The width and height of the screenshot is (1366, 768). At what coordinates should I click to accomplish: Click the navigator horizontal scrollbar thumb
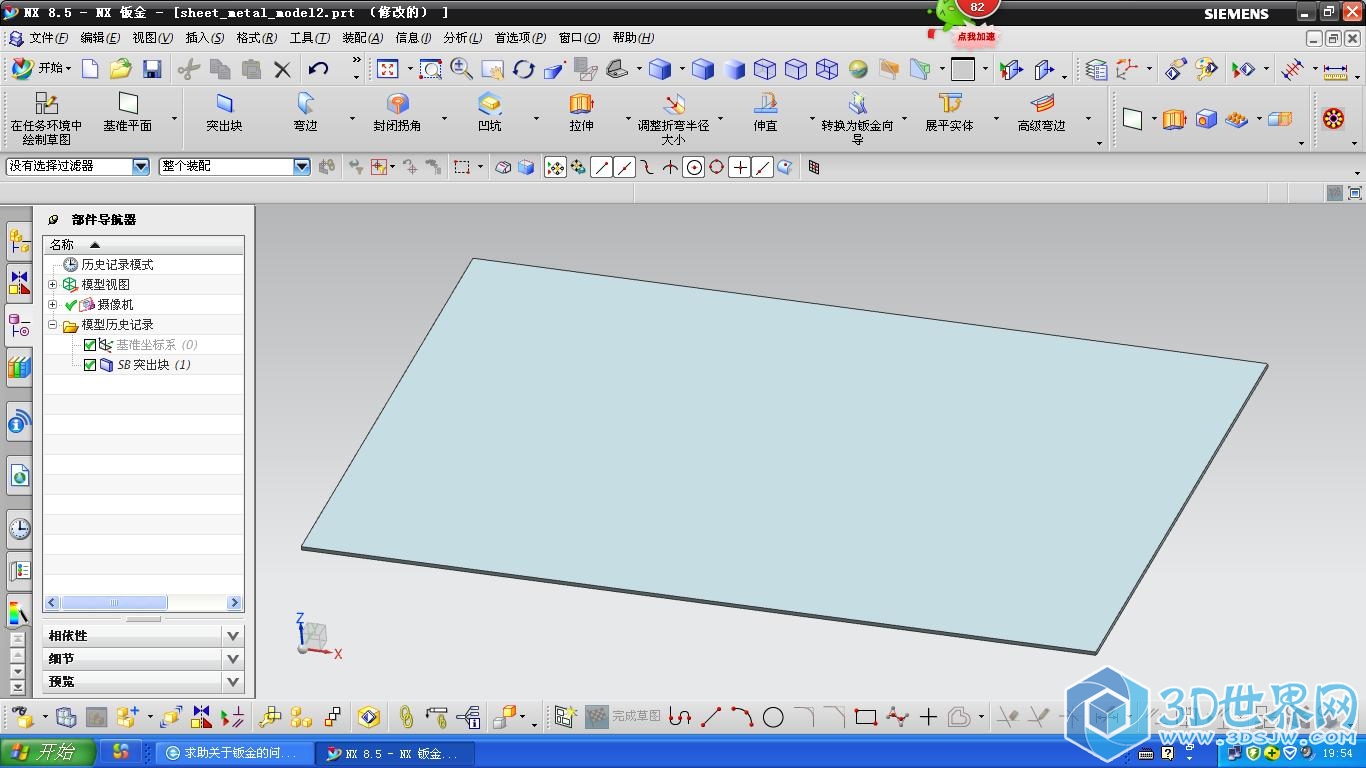tap(114, 603)
